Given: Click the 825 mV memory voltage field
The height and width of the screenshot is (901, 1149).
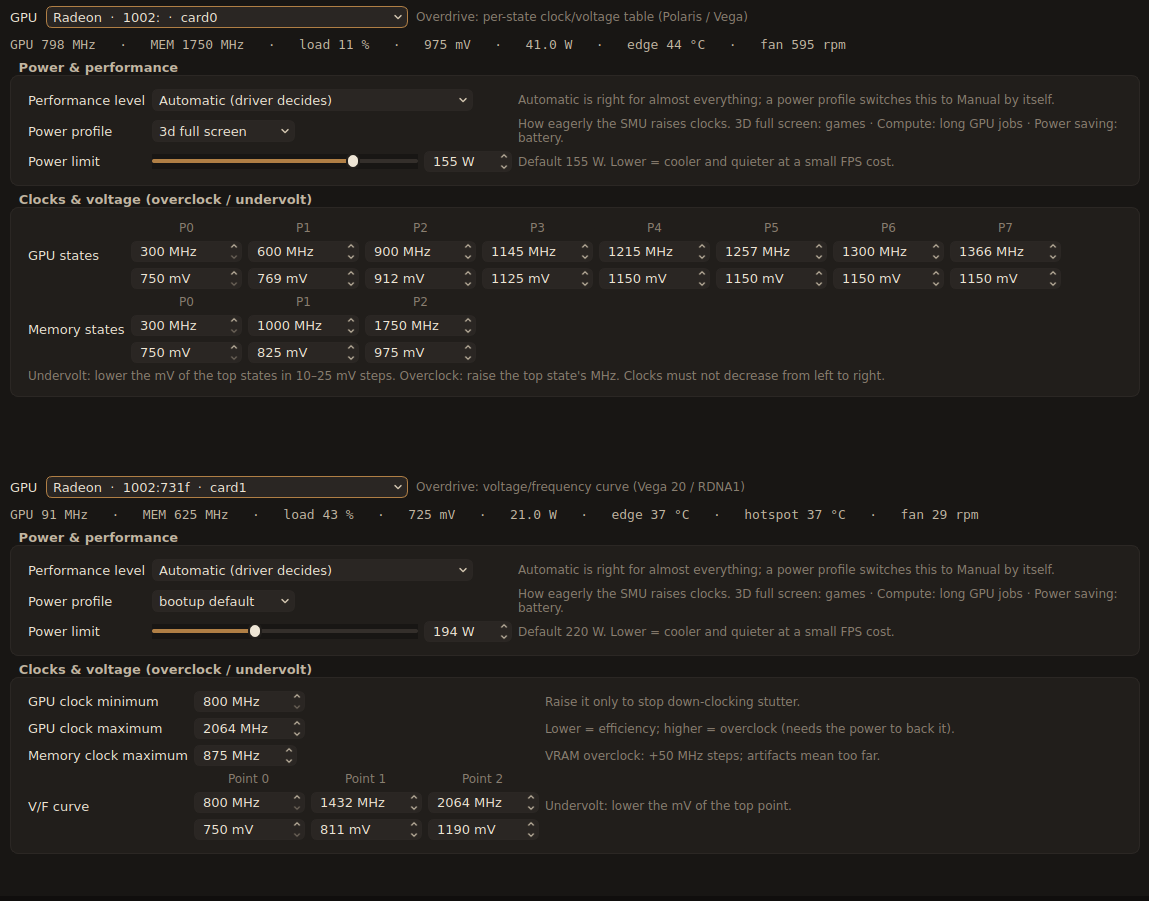Looking at the screenshot, I should click(x=303, y=353).
